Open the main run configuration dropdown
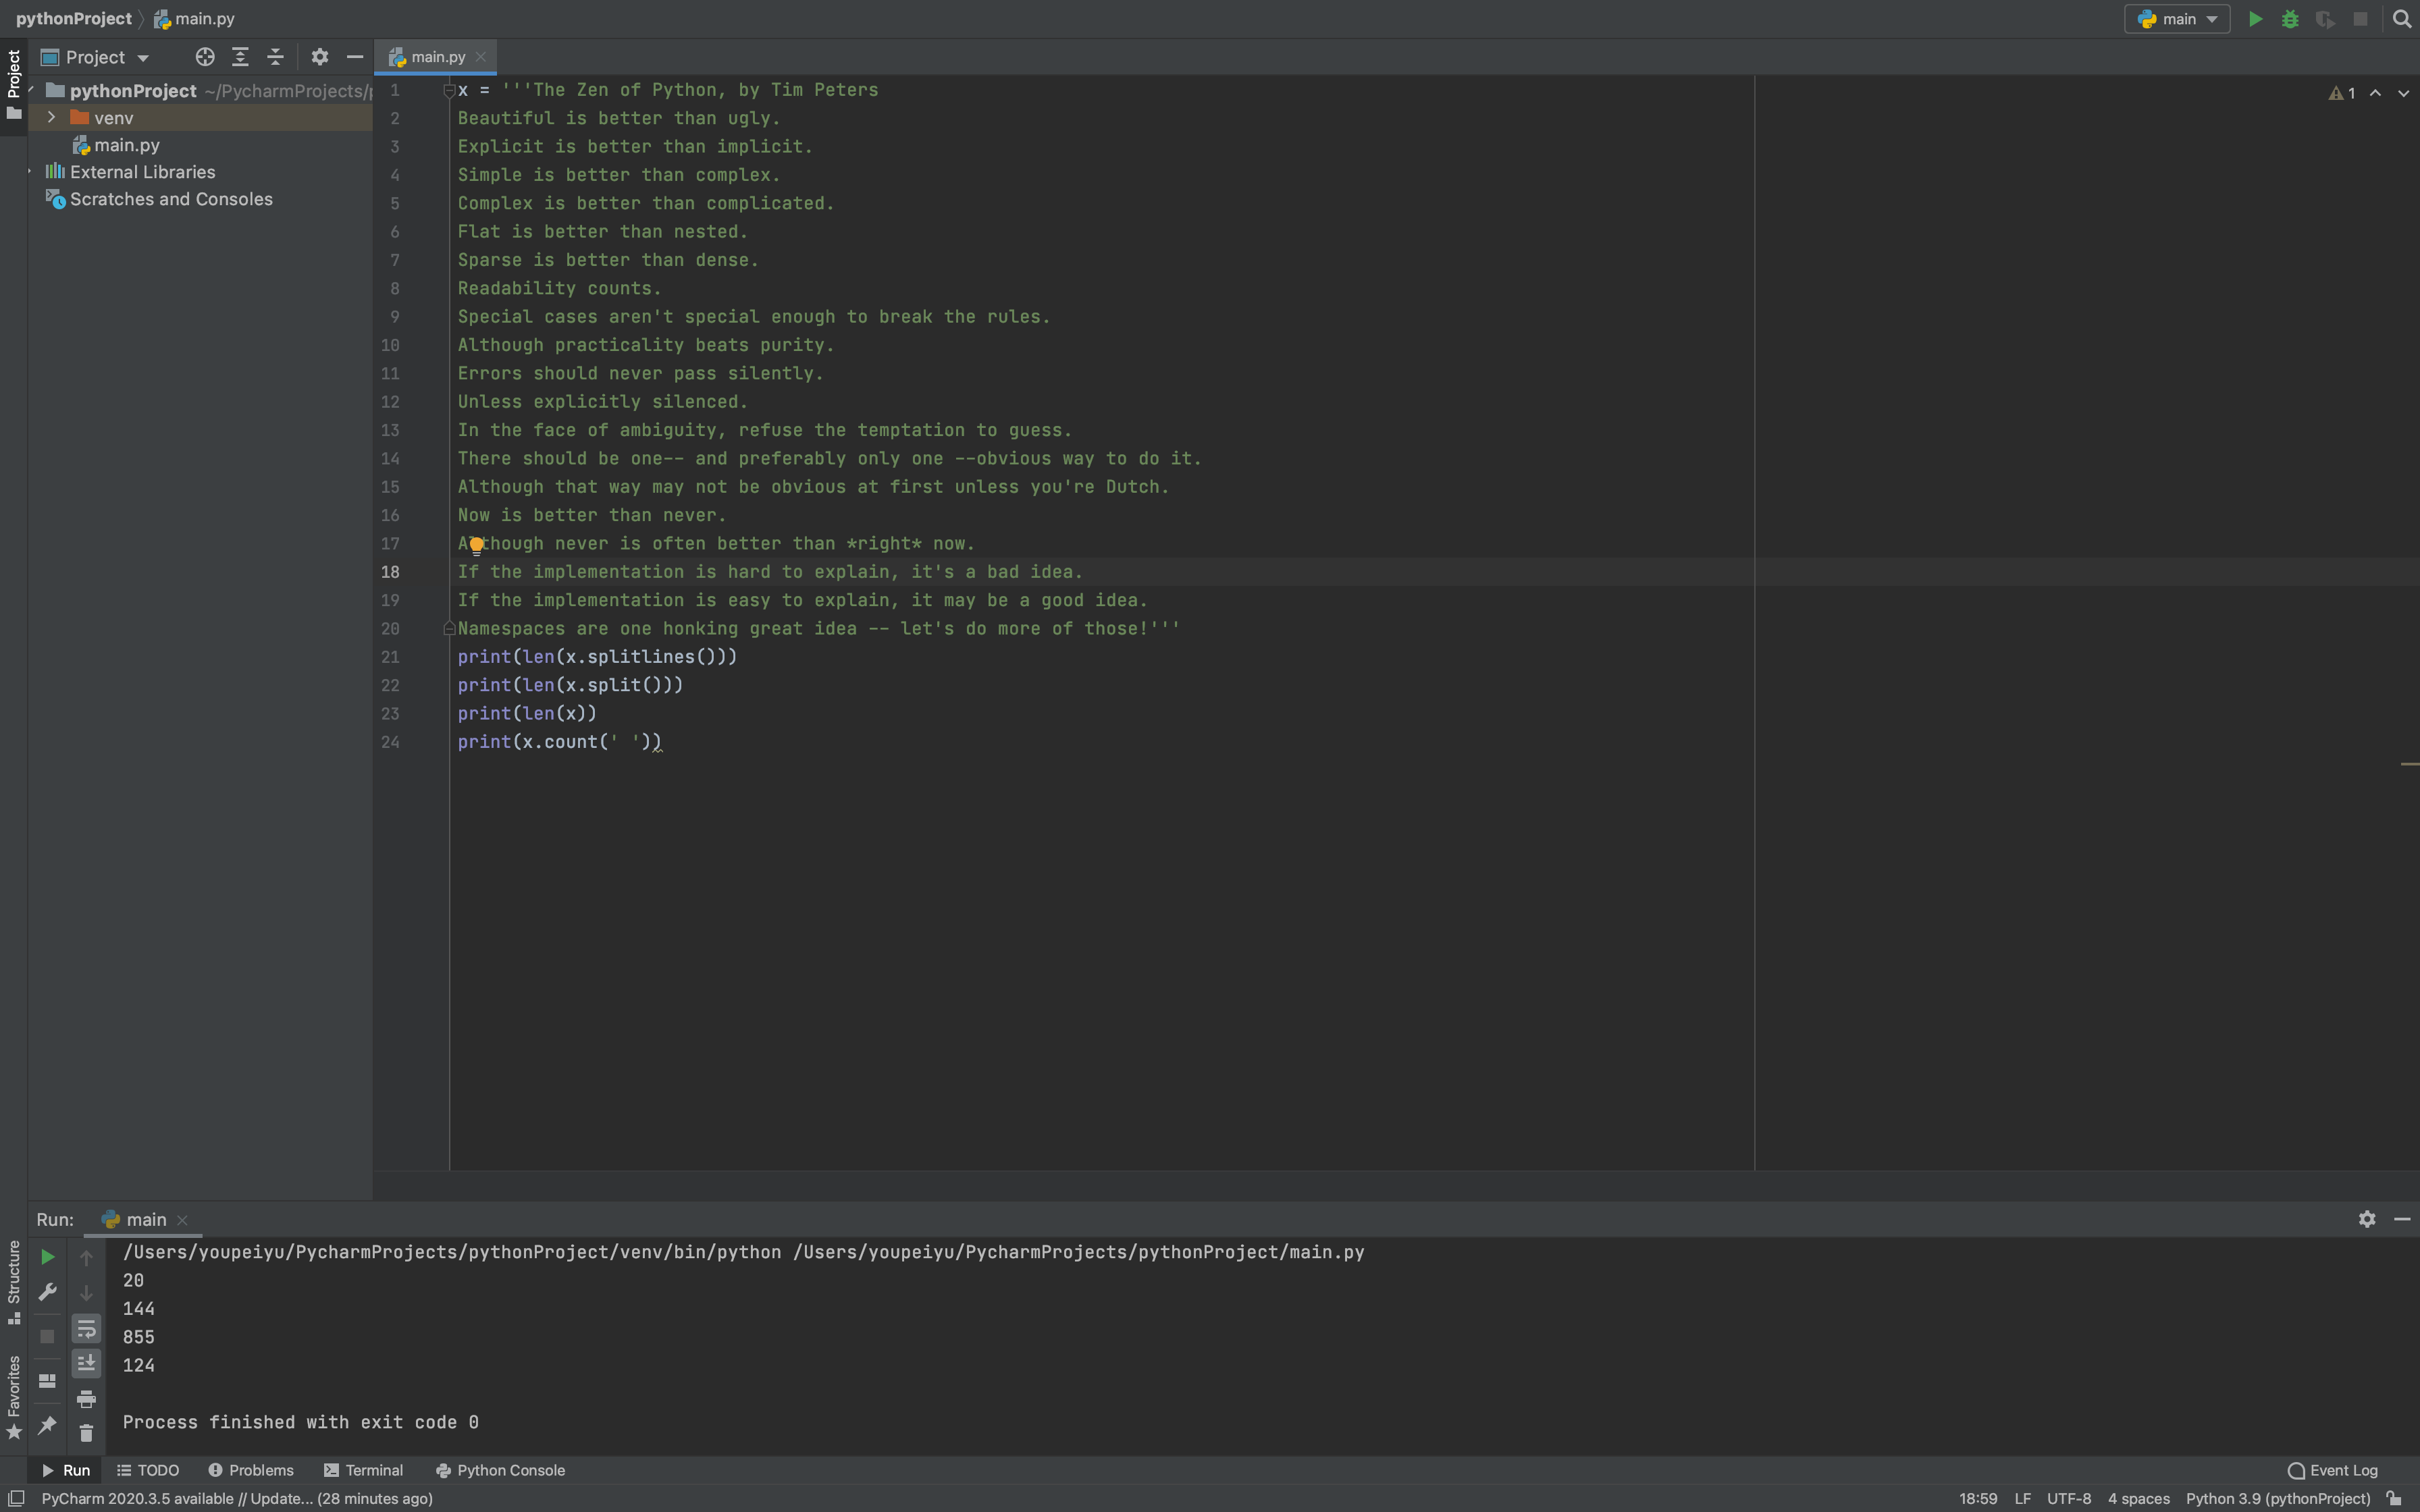Screen dimensions: 2420x1512 2177,19
